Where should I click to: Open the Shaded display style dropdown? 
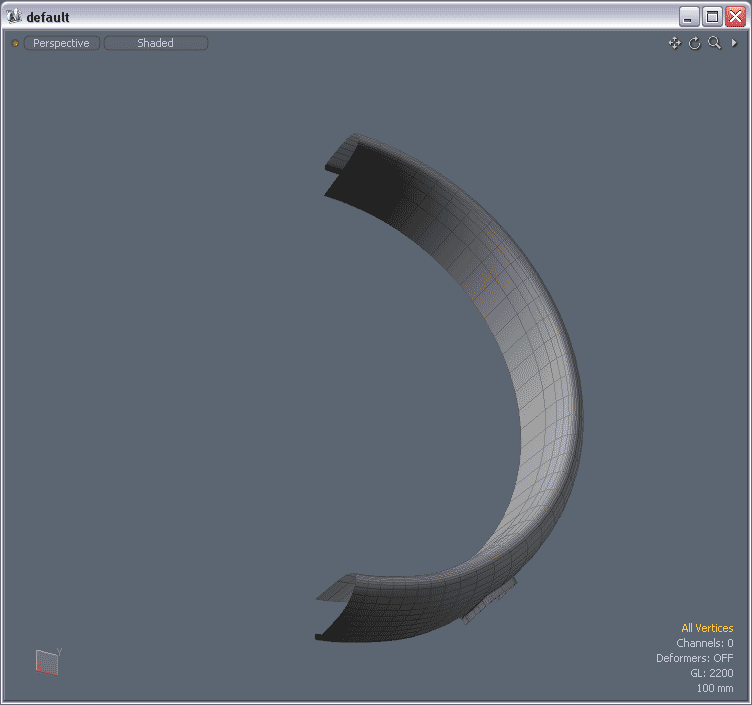coord(156,43)
